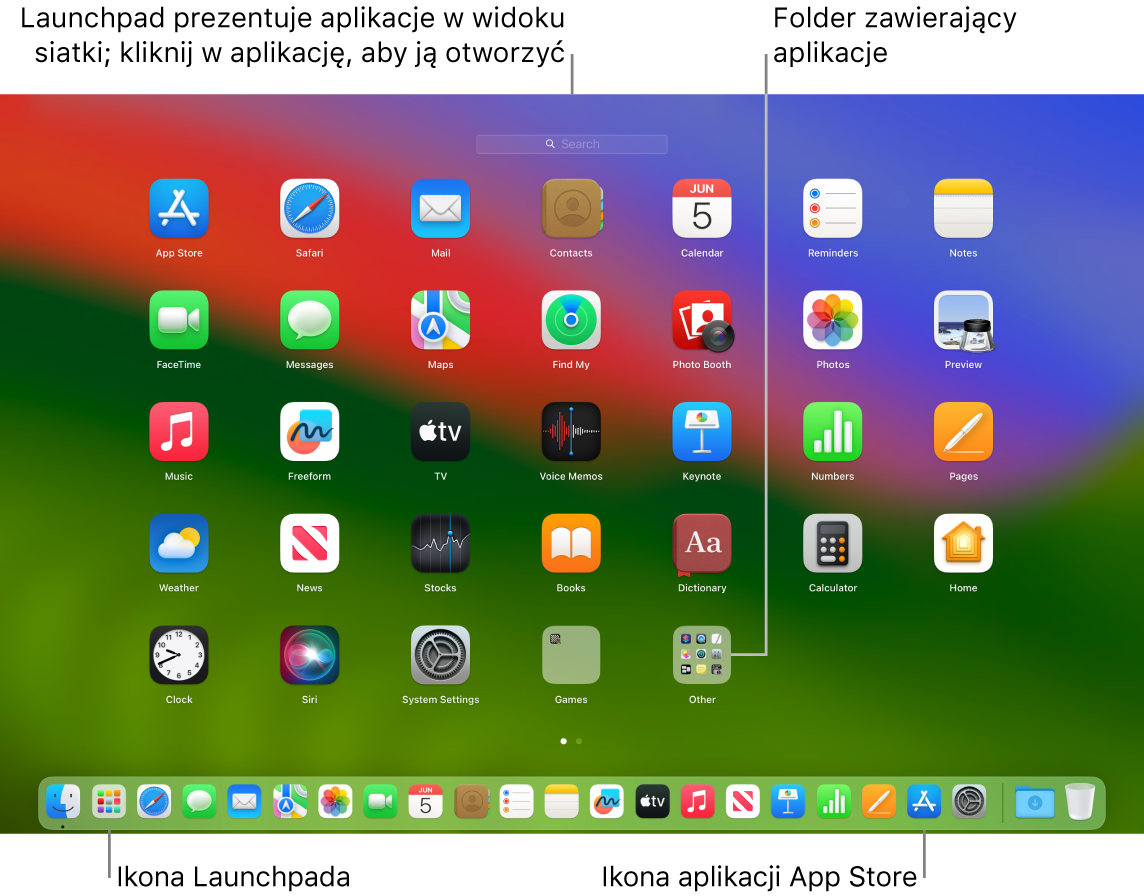Open Mail in the Launchpad grid
The image size is (1144, 896).
(440, 209)
